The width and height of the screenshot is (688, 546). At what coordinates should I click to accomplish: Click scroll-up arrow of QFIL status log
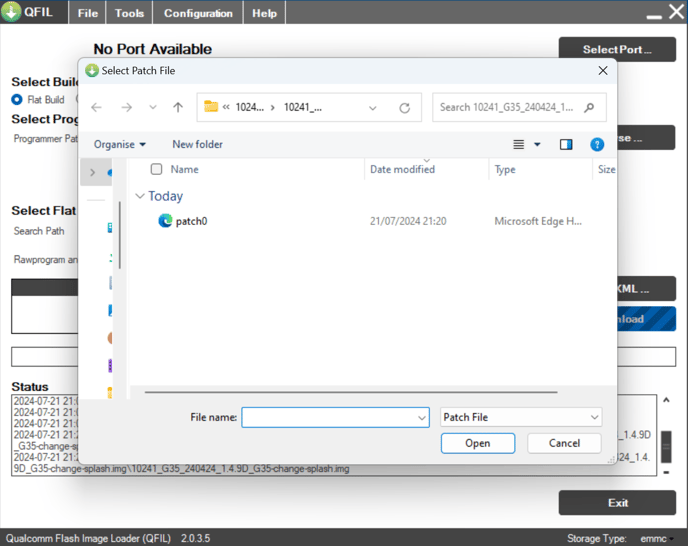666,400
